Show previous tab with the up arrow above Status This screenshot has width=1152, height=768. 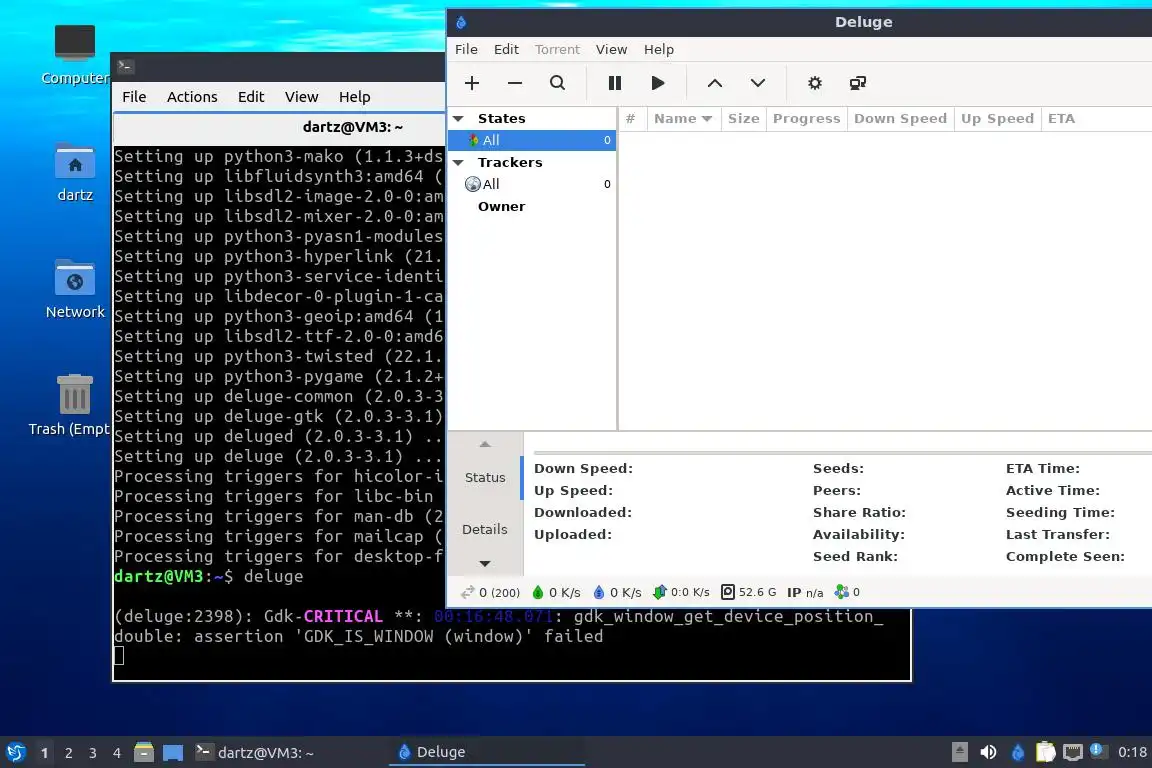[485, 444]
